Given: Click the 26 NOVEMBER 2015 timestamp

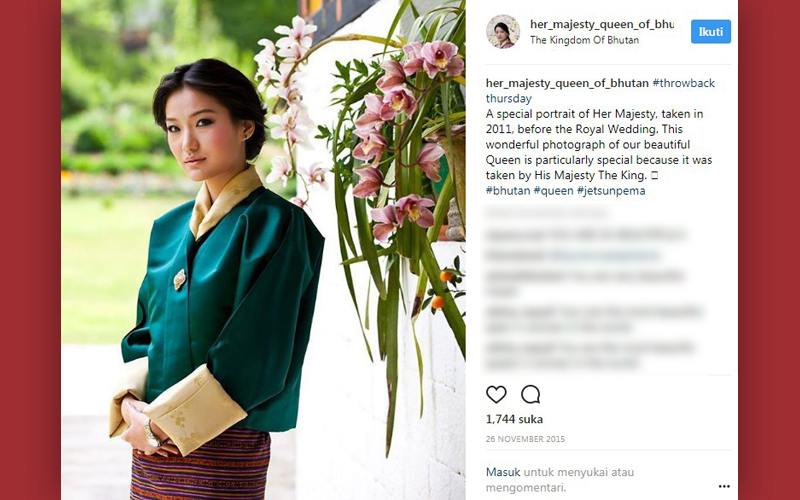Looking at the screenshot, I should coord(525,439).
